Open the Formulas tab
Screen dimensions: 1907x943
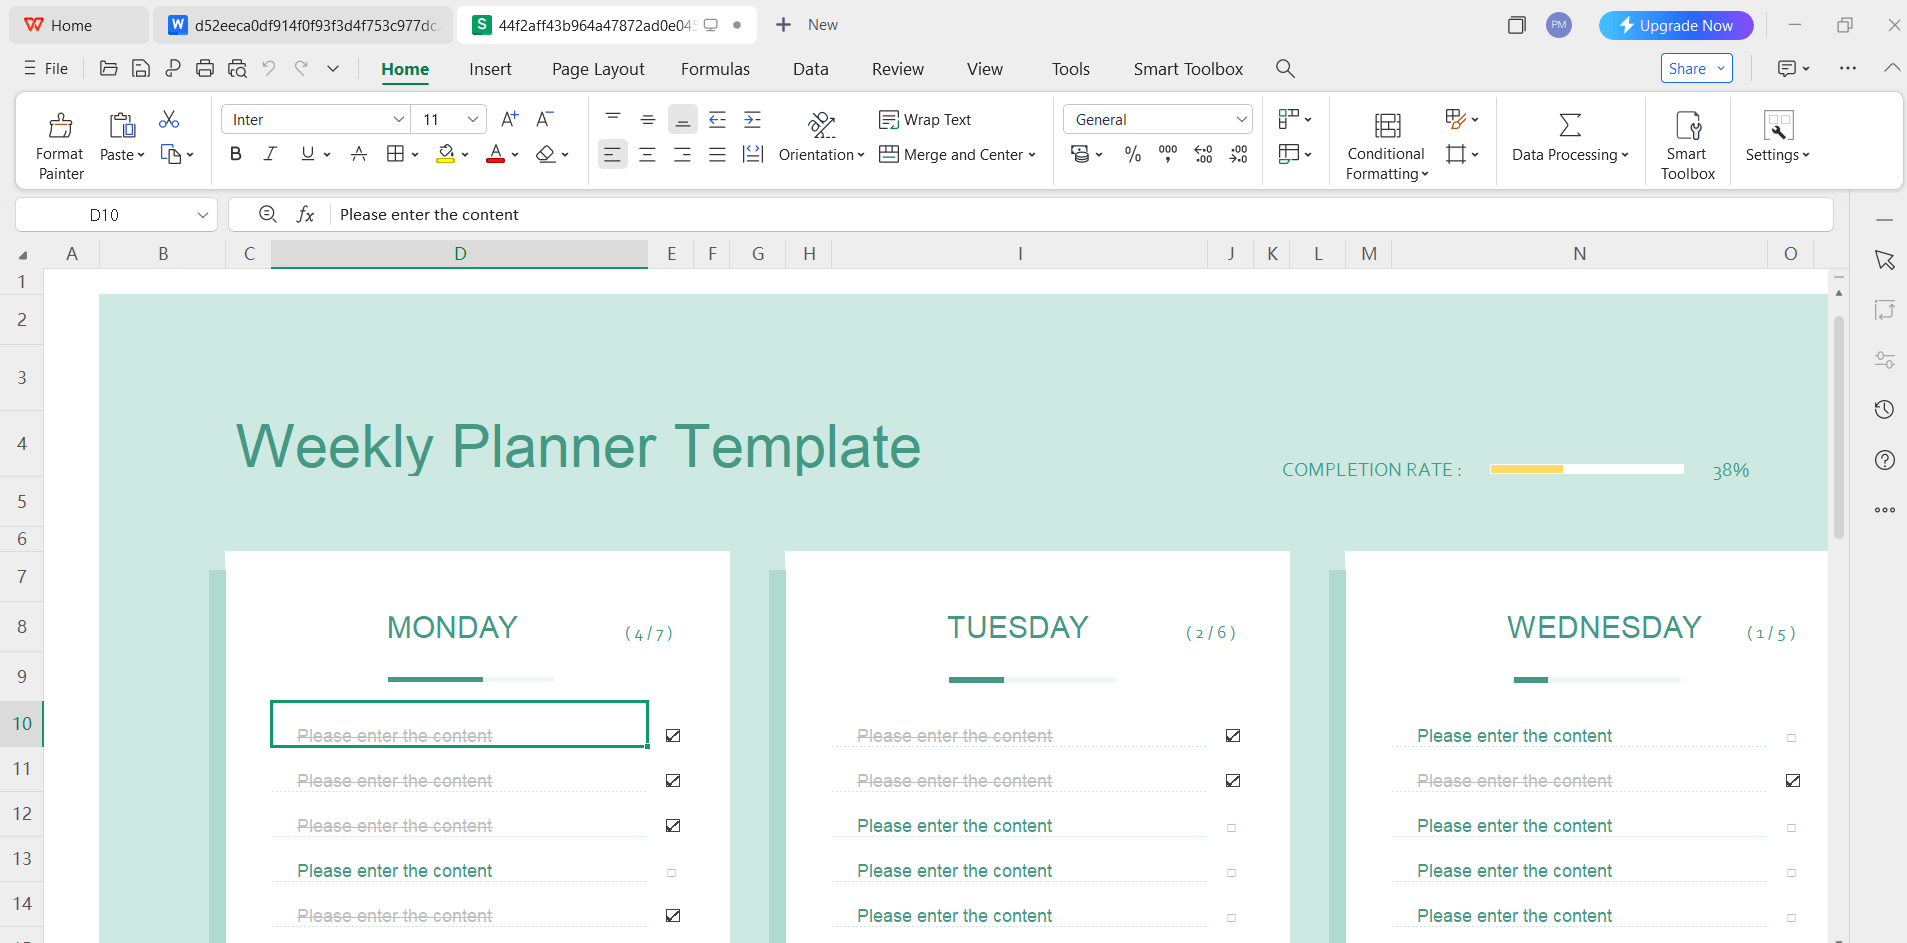click(715, 69)
